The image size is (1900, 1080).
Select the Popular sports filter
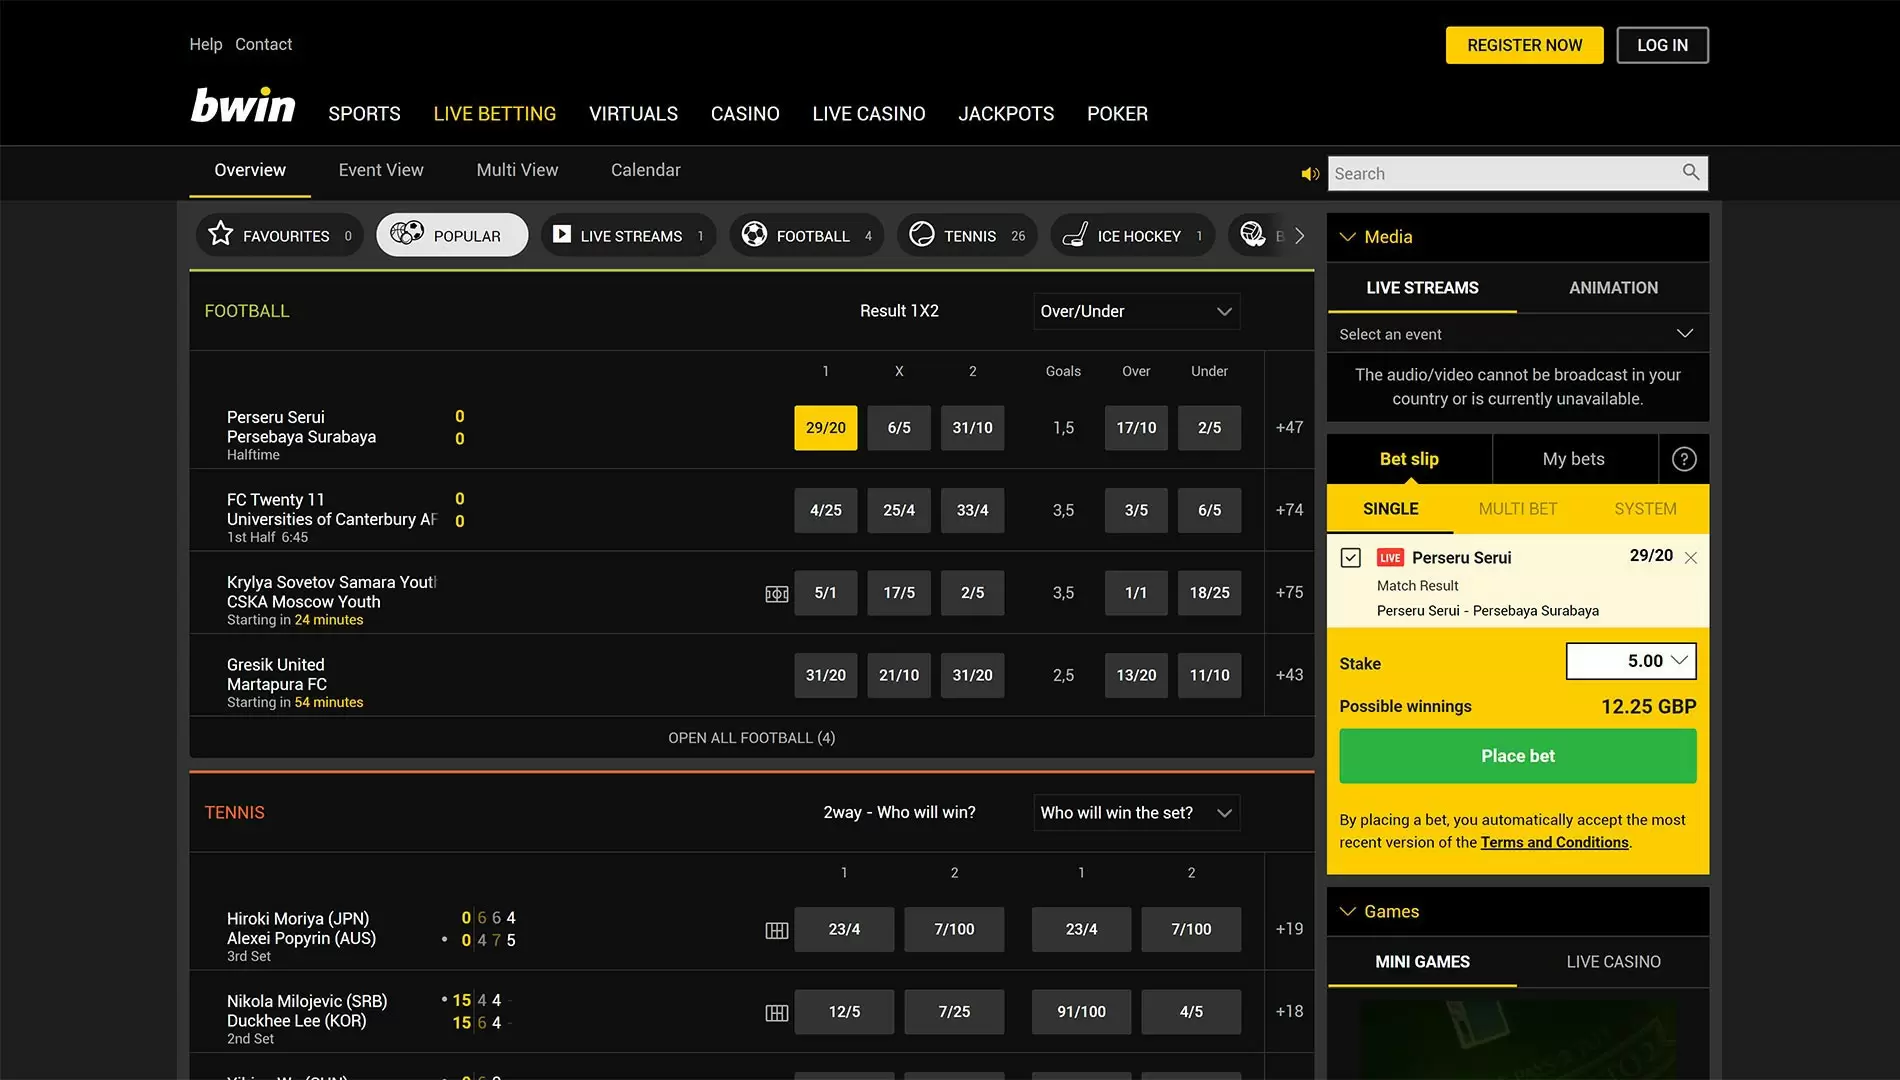click(452, 236)
